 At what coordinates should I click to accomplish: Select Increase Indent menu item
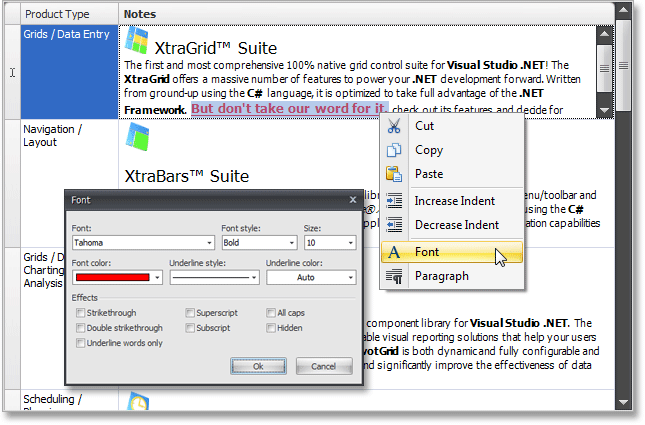pos(452,201)
